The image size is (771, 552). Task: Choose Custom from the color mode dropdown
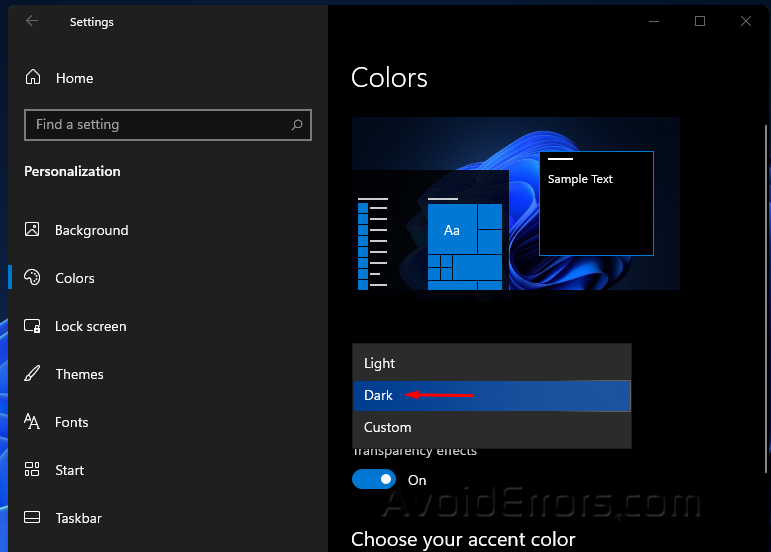tap(492, 428)
